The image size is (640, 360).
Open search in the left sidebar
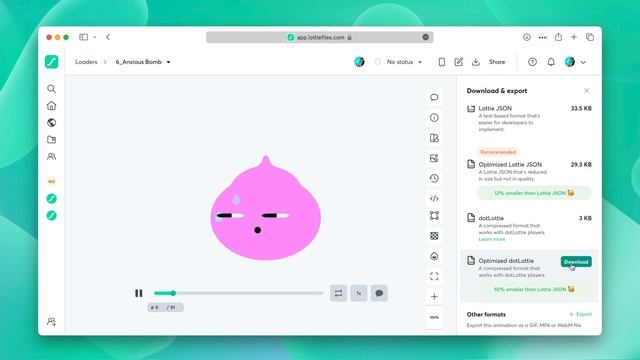51,89
